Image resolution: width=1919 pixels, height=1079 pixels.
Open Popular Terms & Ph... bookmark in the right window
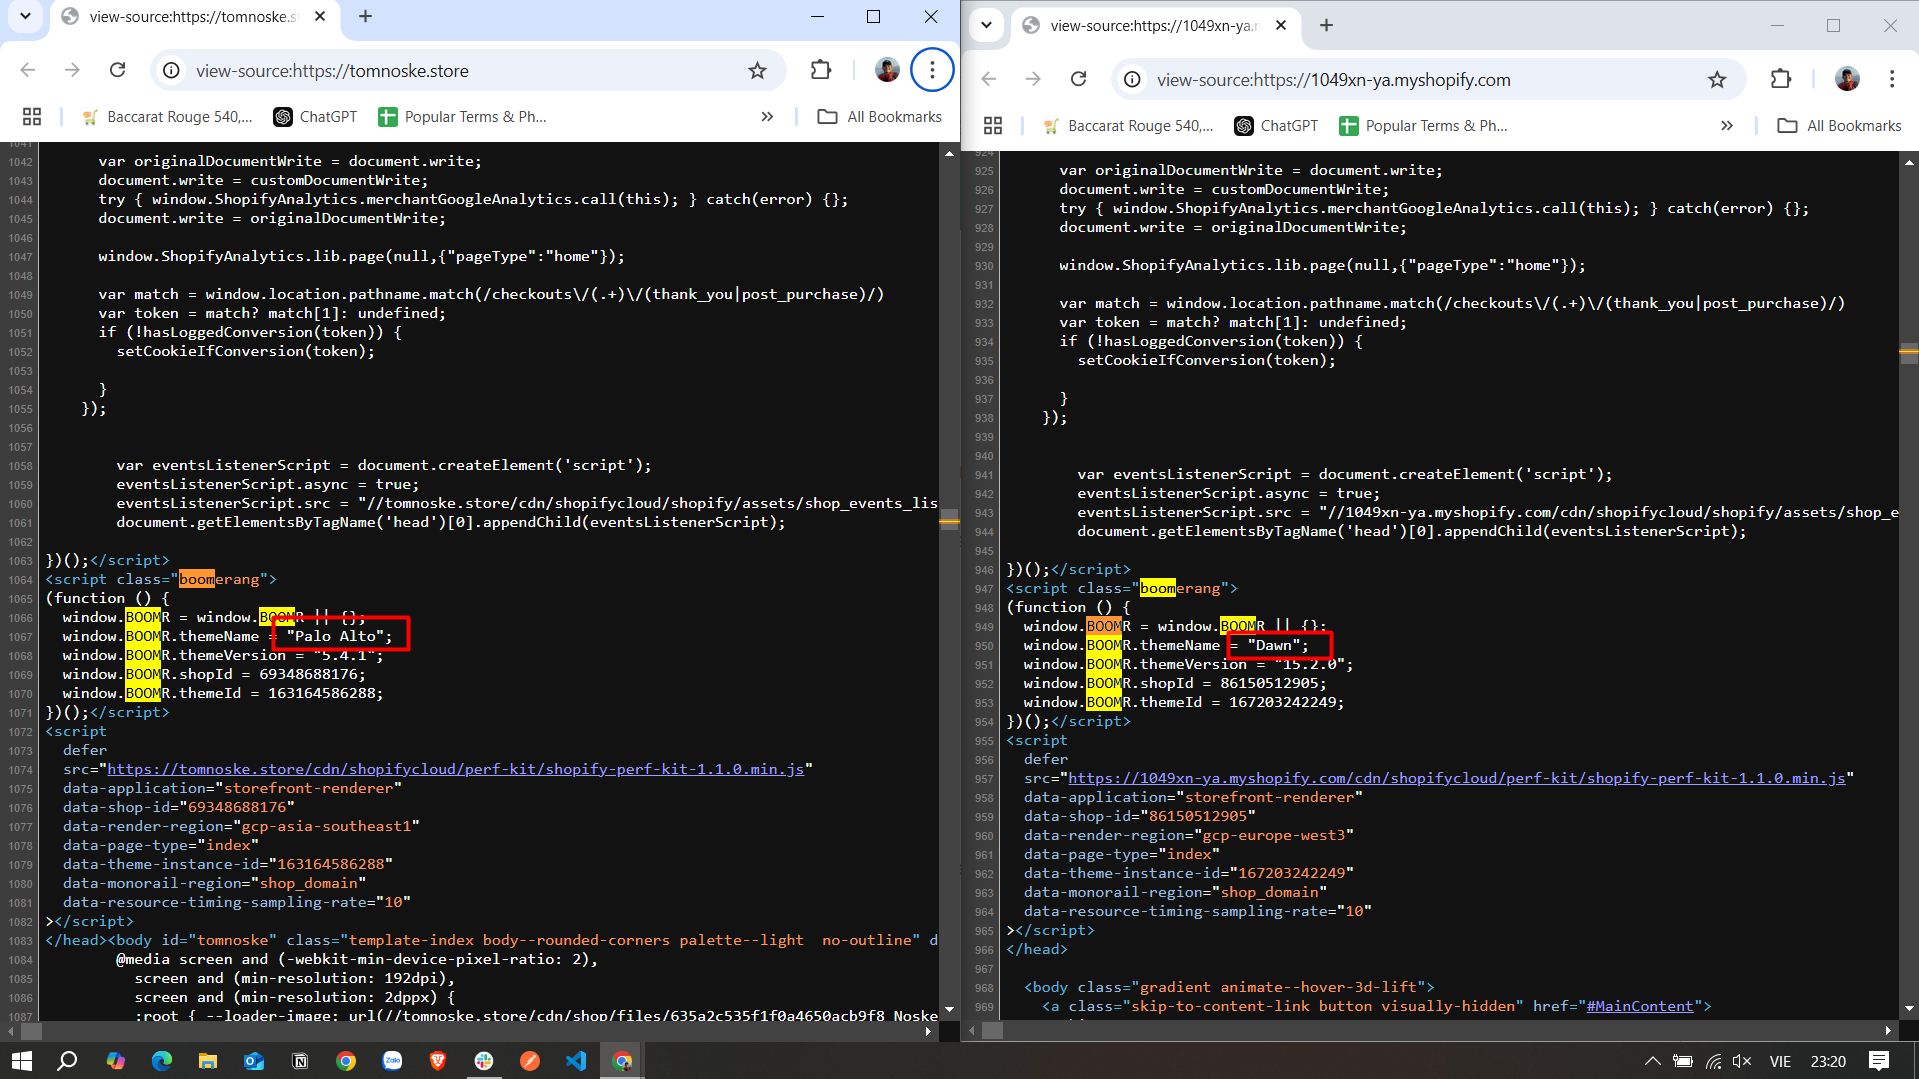click(1423, 126)
